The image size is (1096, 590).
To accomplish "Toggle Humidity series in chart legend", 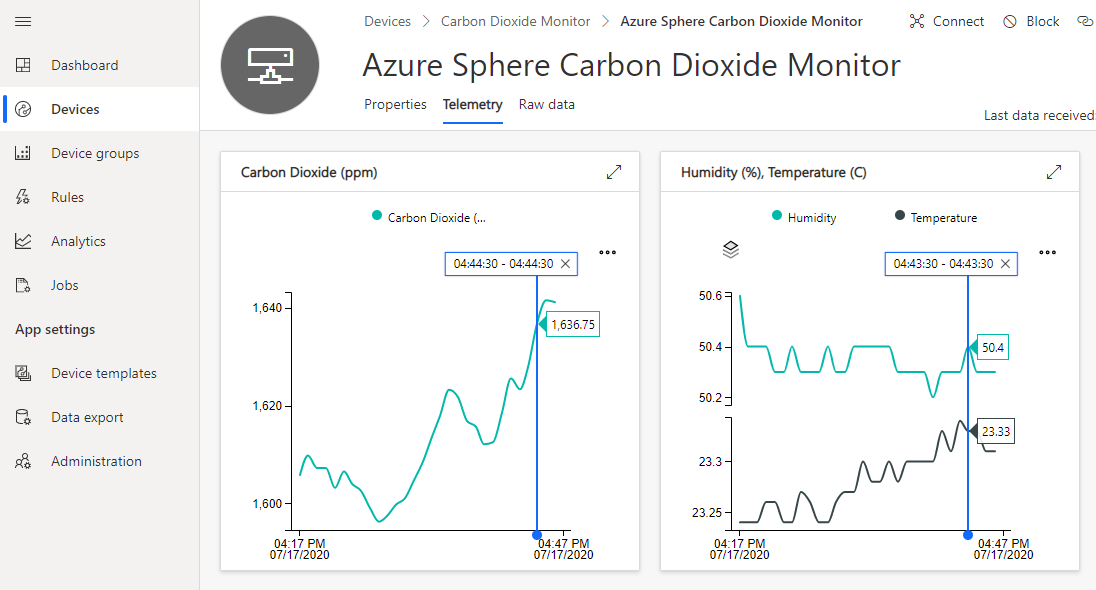I will 804,217.
